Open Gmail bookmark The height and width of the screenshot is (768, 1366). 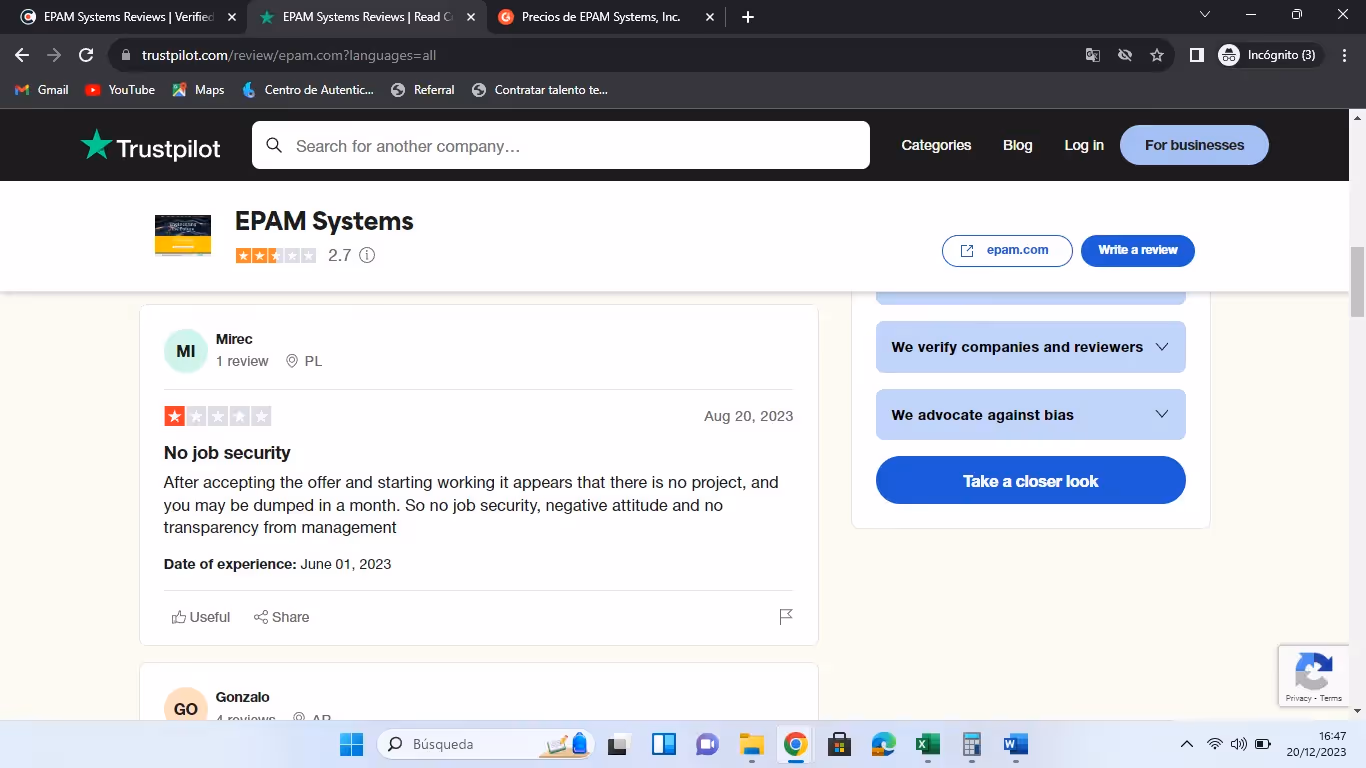coord(42,90)
